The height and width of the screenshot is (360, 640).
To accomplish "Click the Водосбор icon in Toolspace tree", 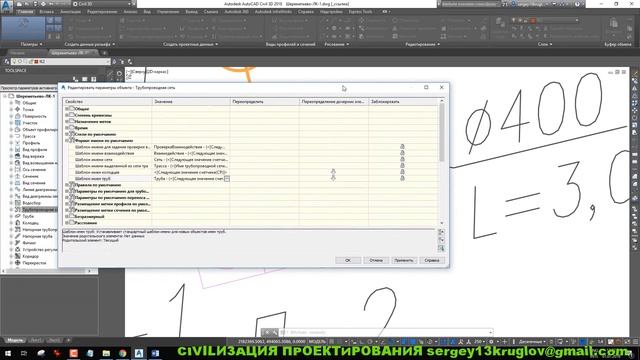I will click(x=18, y=202).
